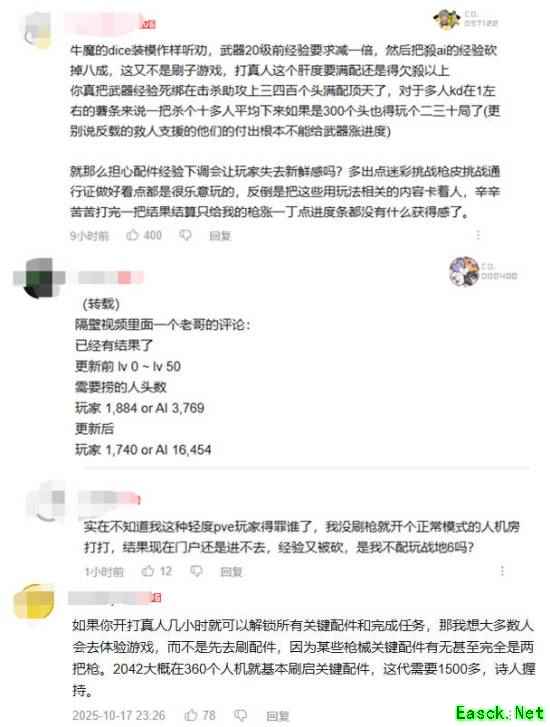Open the three-dot menu on first comment
Viewport: 550px width, 727px height.
click(x=478, y=235)
